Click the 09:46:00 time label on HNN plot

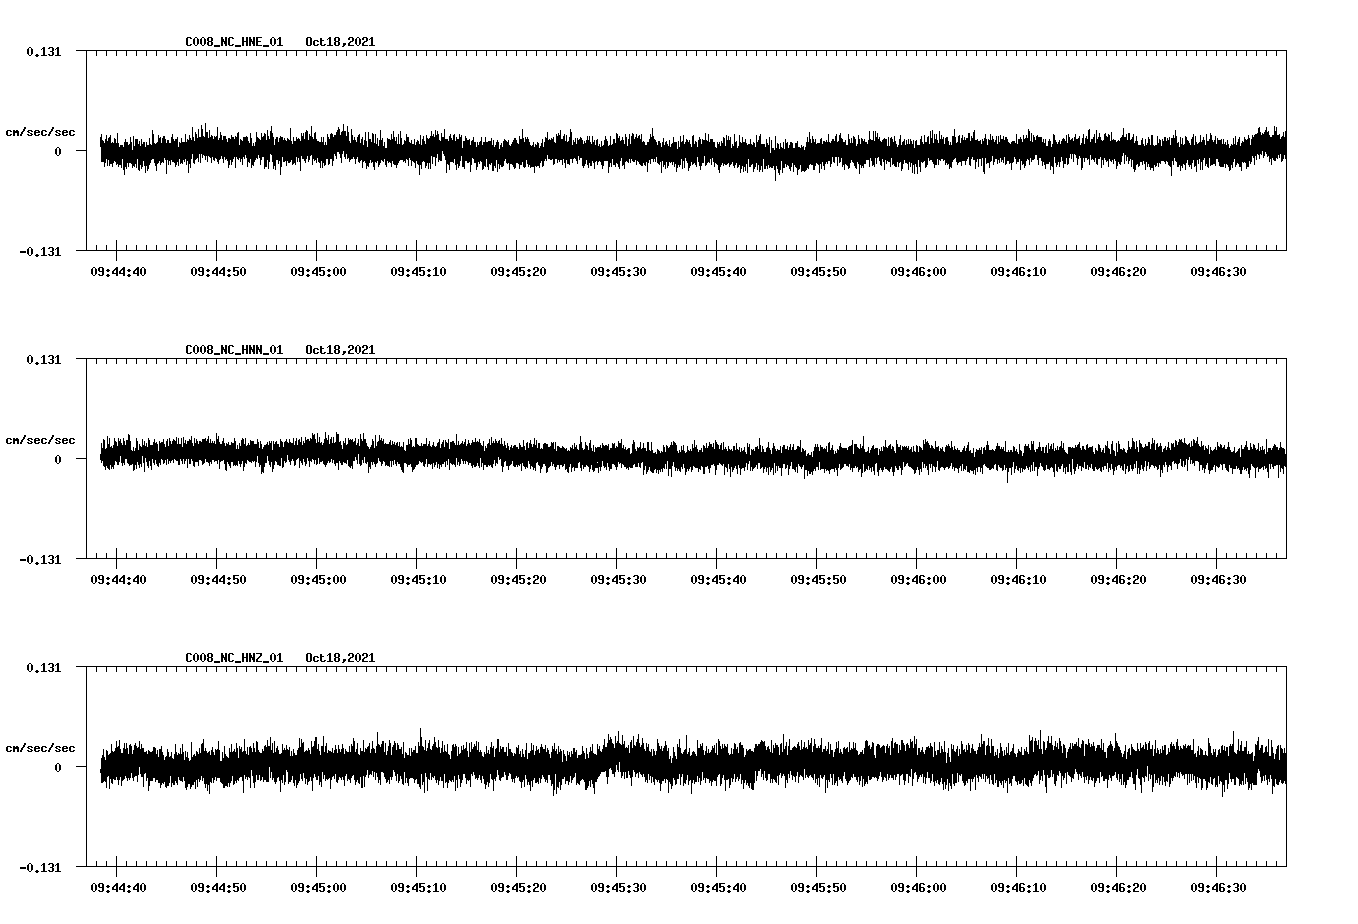click(918, 580)
